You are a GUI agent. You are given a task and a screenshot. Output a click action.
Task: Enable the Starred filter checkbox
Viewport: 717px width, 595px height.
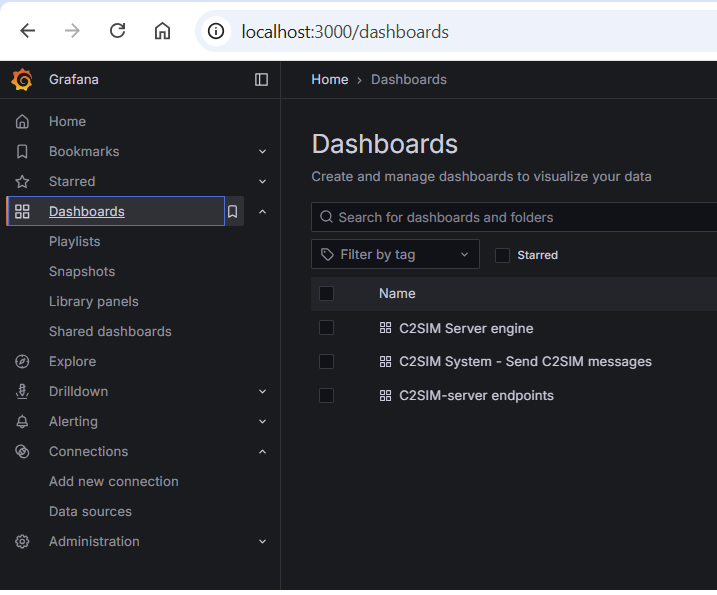coord(502,255)
